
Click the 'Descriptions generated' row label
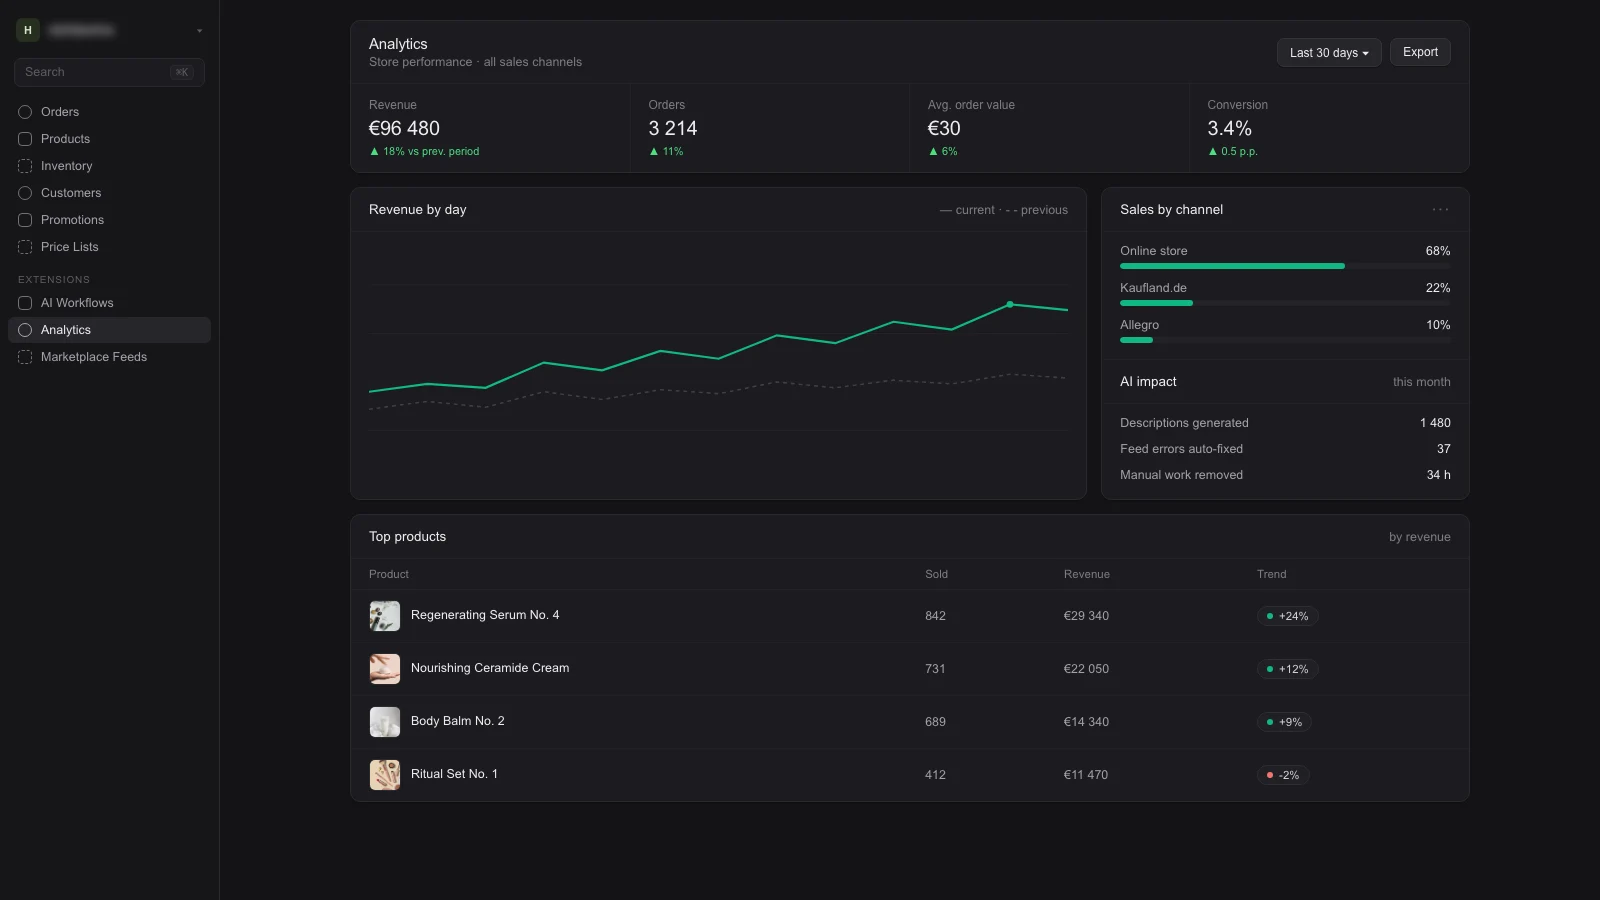pyautogui.click(x=1184, y=423)
